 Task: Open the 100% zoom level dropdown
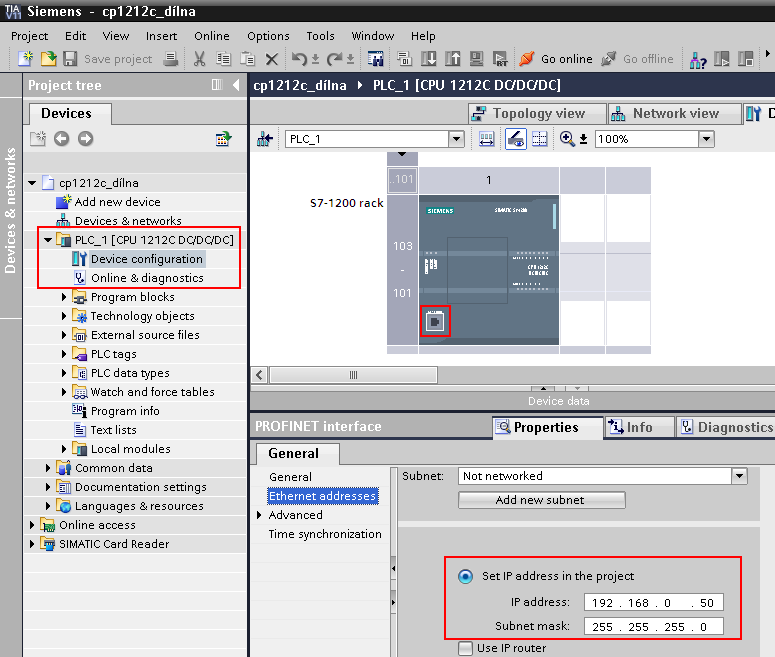click(707, 139)
